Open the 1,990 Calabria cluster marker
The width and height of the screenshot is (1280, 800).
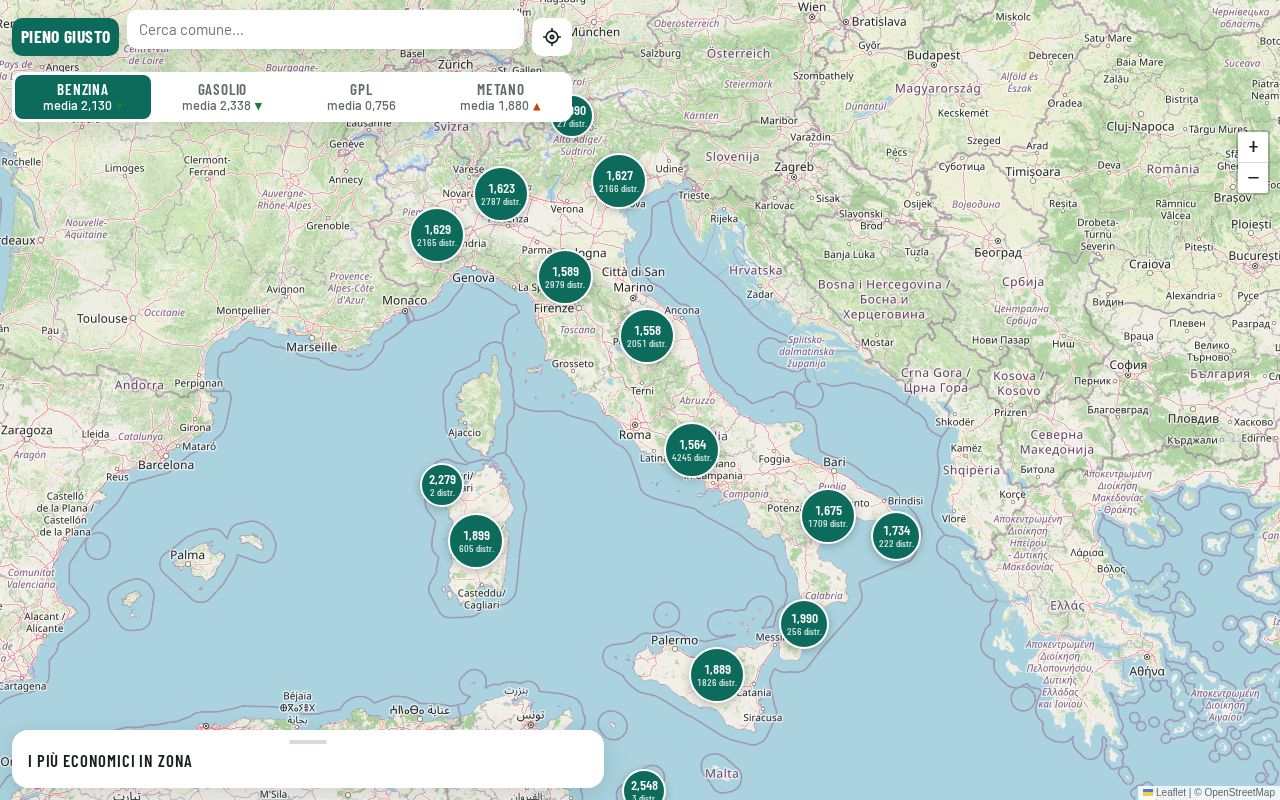804,624
